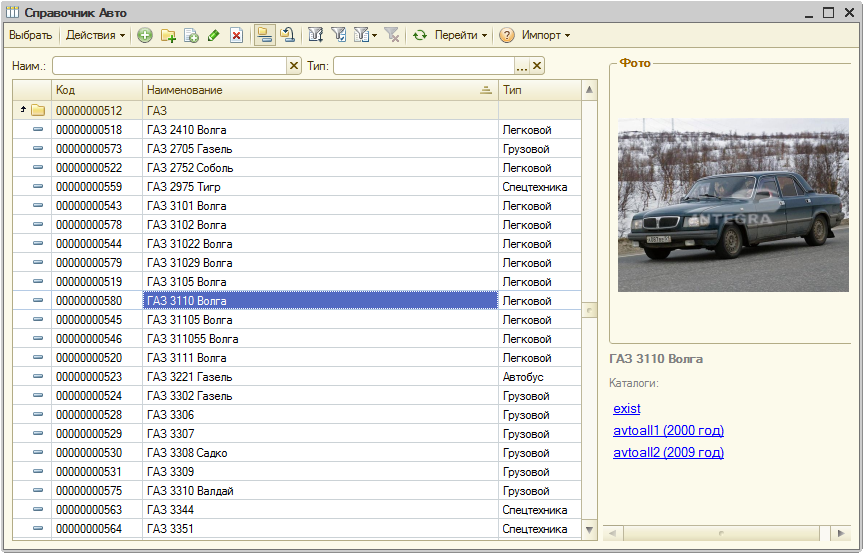Click the Volga car photo
The height and width of the screenshot is (553, 863).
[x=733, y=205]
